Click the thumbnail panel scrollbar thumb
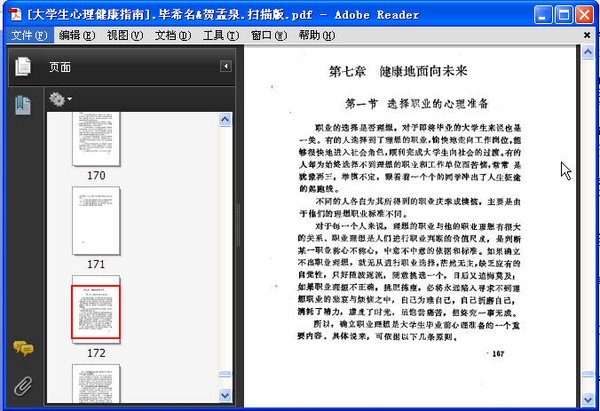The height and width of the screenshot is (411, 600). (225, 374)
